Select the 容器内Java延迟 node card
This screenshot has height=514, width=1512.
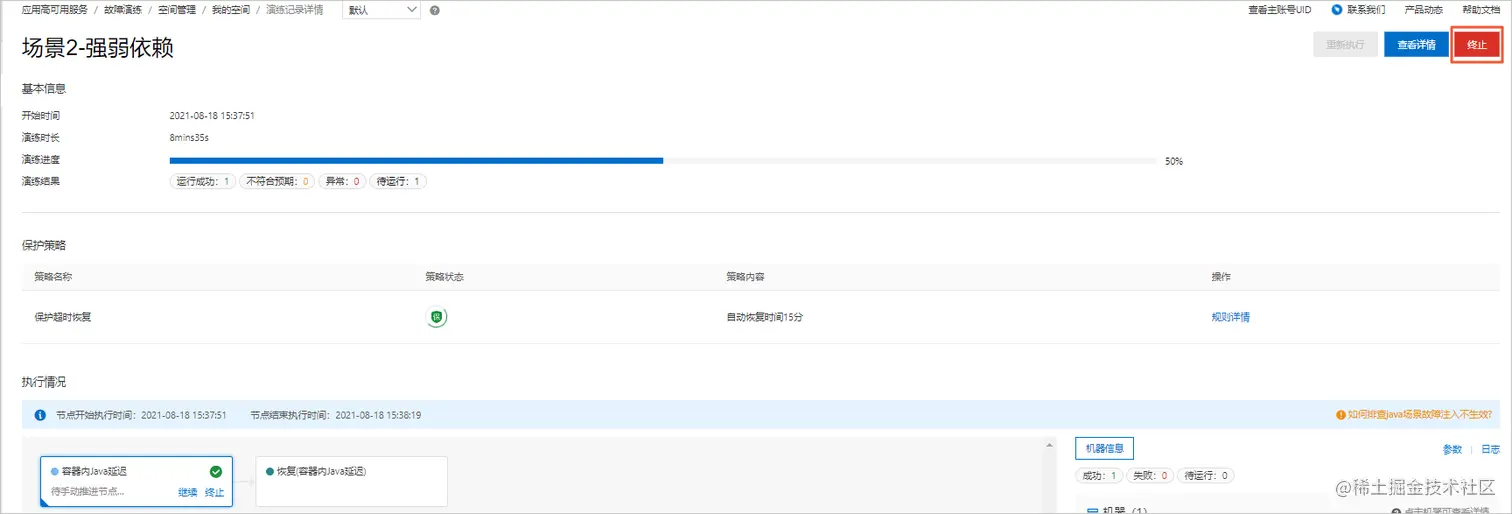coord(136,482)
